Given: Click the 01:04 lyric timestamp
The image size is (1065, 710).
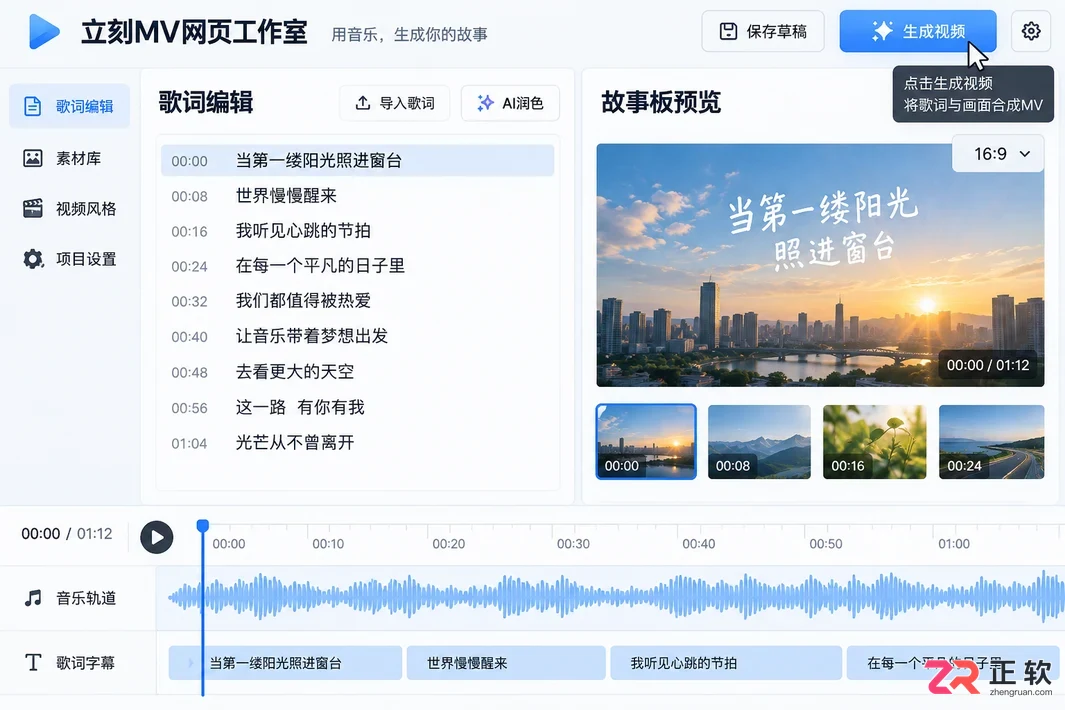Looking at the screenshot, I should pos(189,444).
